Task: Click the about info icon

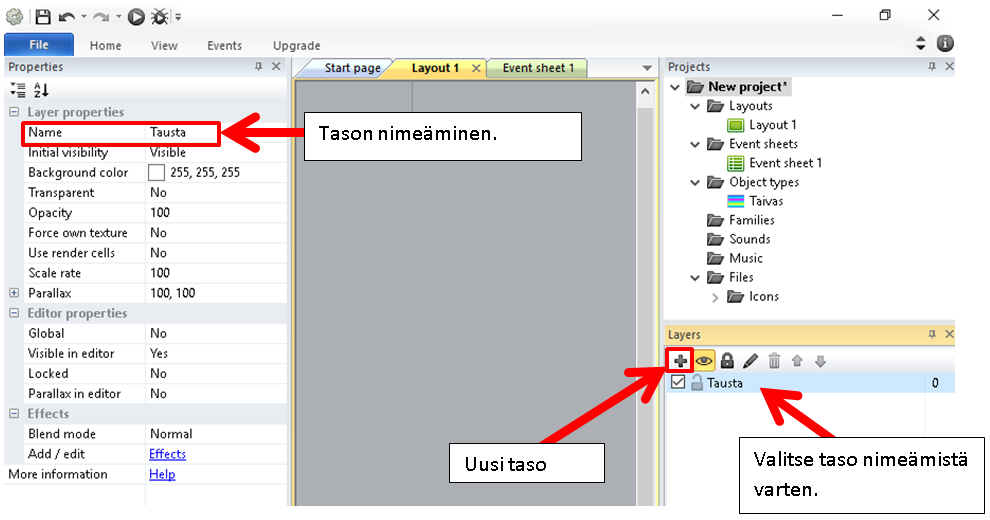Action: [x=944, y=44]
